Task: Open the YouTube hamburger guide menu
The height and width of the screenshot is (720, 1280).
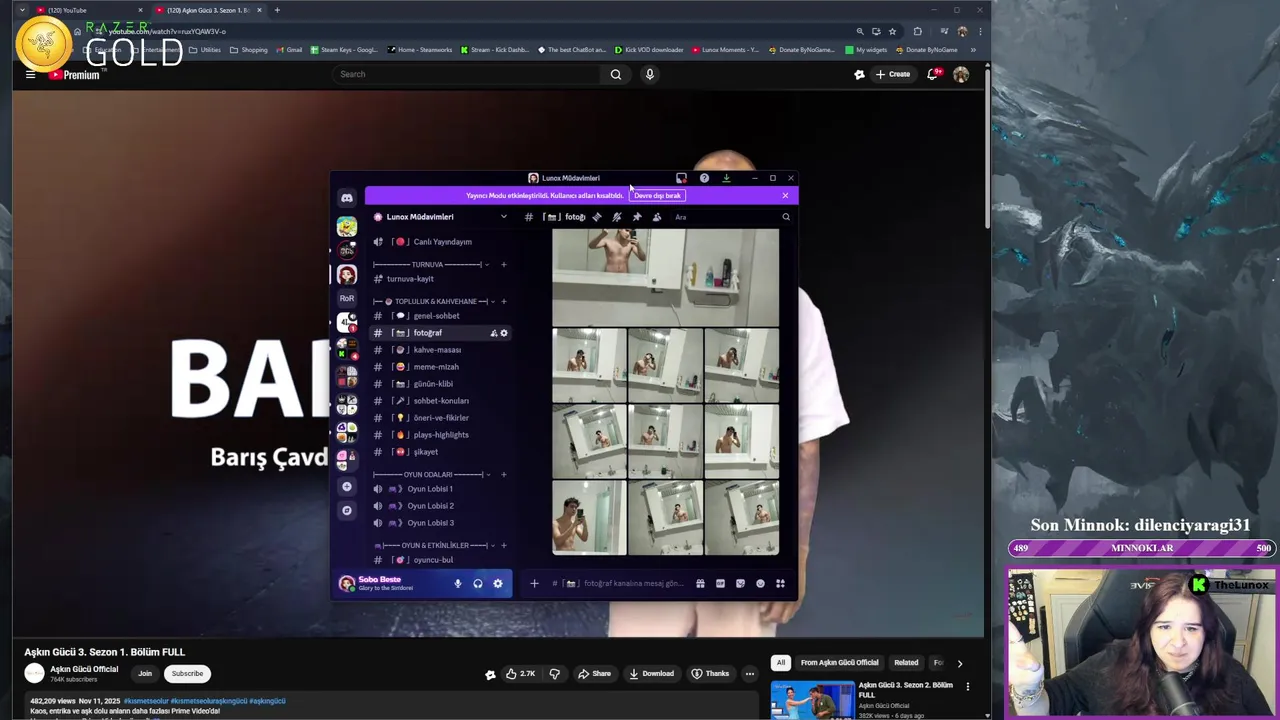Action: coord(30,74)
